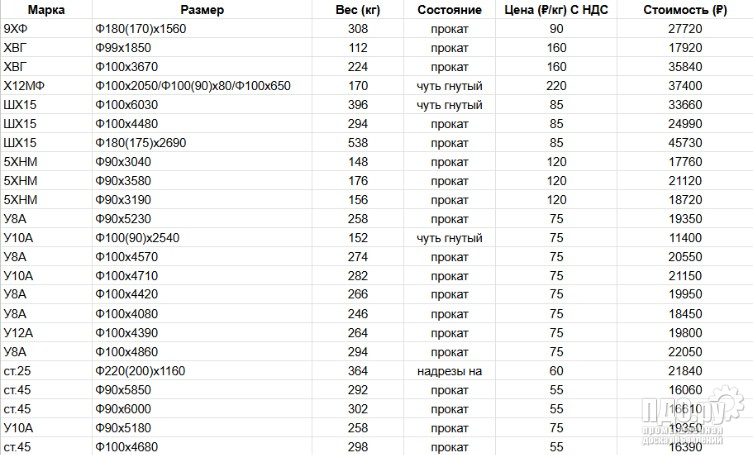Image resolution: width=753 pixels, height=455 pixels.
Task: Select the weight cell showing 538
Action: pos(359,143)
